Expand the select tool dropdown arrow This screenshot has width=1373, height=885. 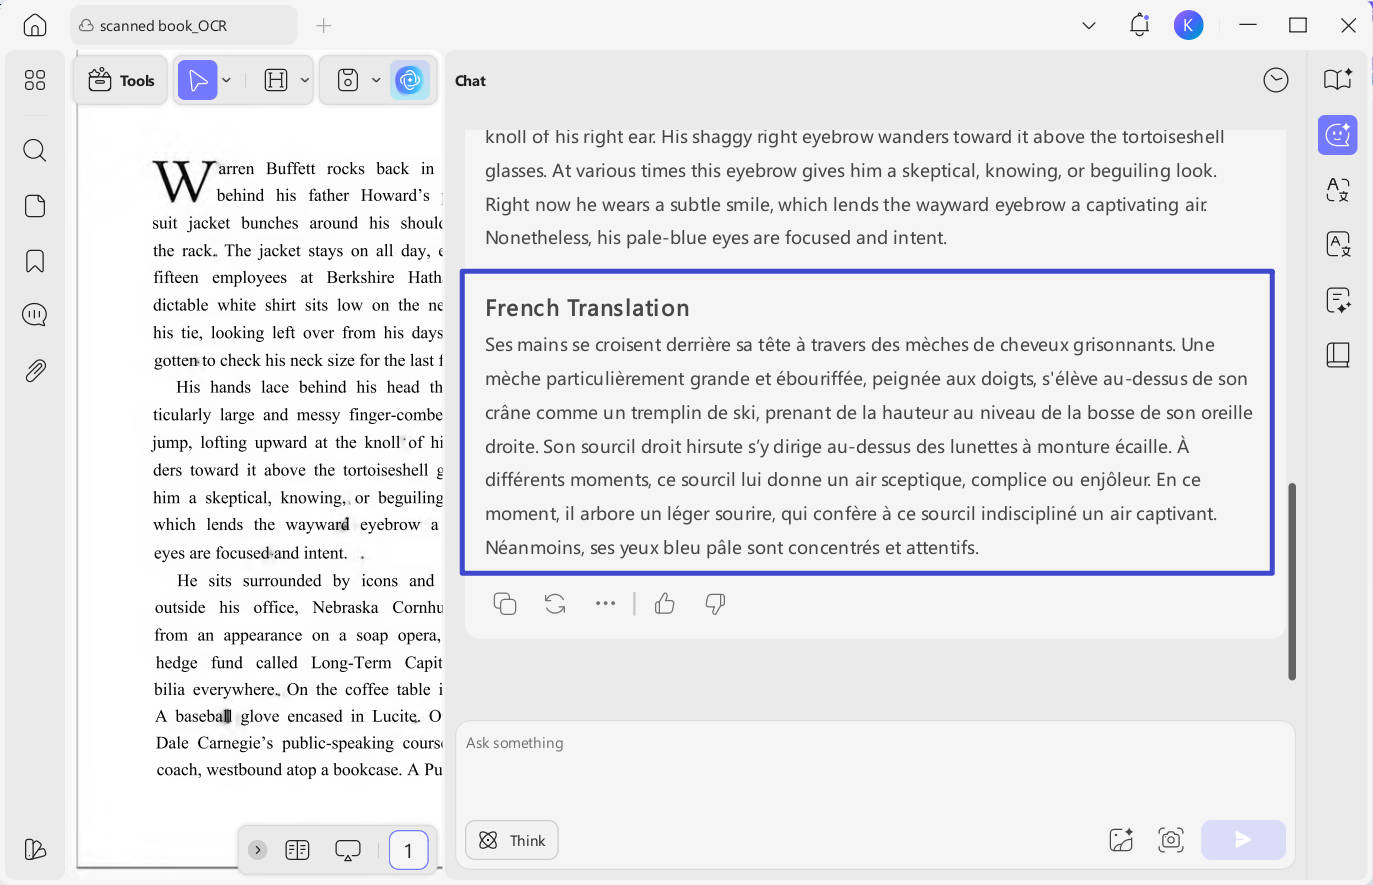[x=227, y=80]
